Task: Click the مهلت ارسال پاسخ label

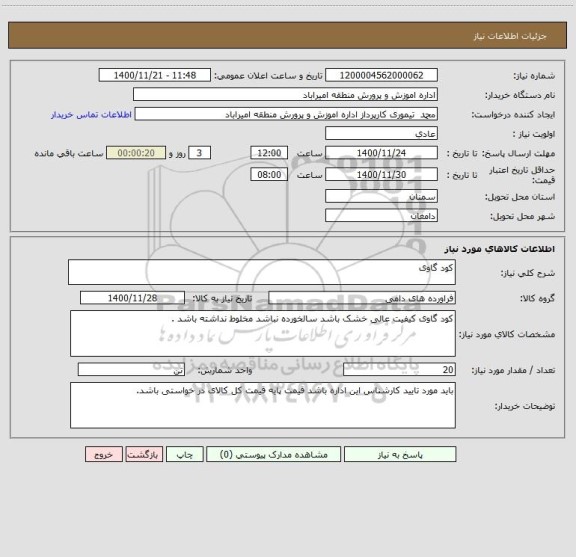Action: tap(518, 153)
